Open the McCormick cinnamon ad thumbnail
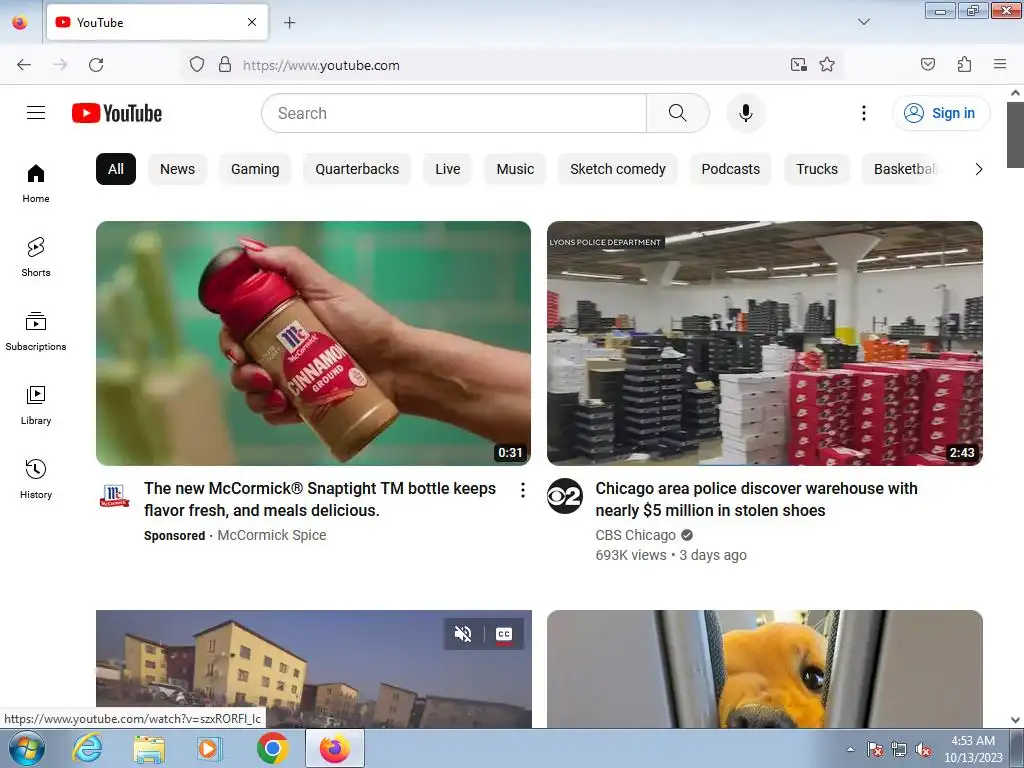The image size is (1024, 768). (x=313, y=344)
